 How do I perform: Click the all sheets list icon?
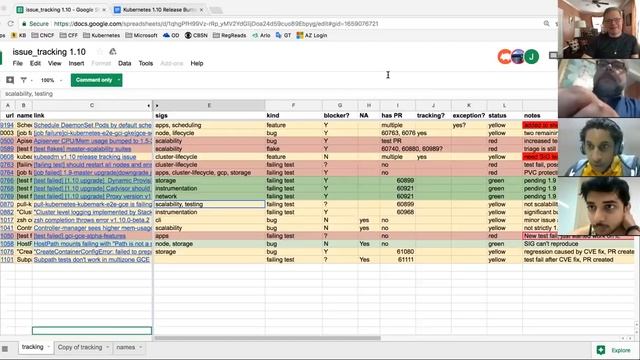point(5,349)
